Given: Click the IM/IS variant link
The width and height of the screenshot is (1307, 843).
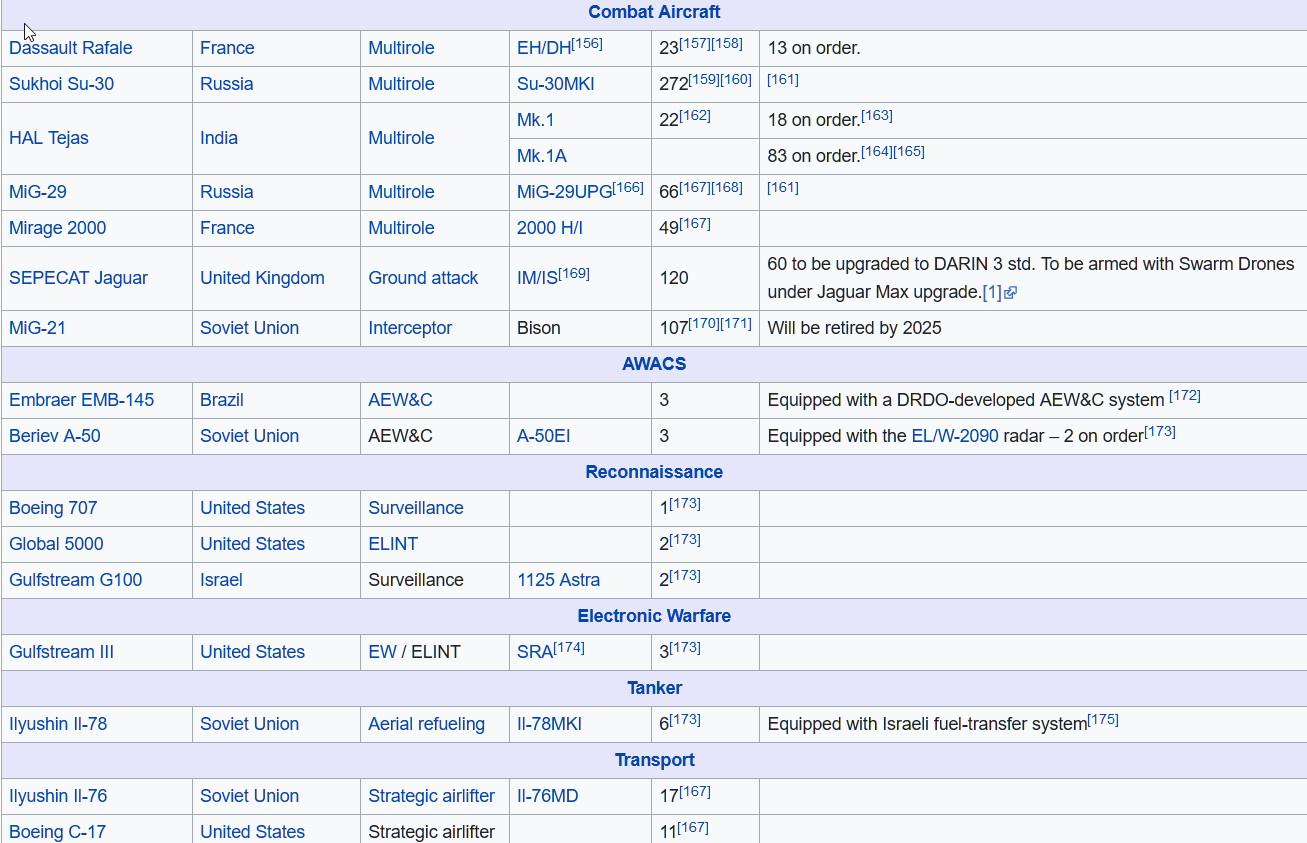Looking at the screenshot, I should [x=537, y=278].
